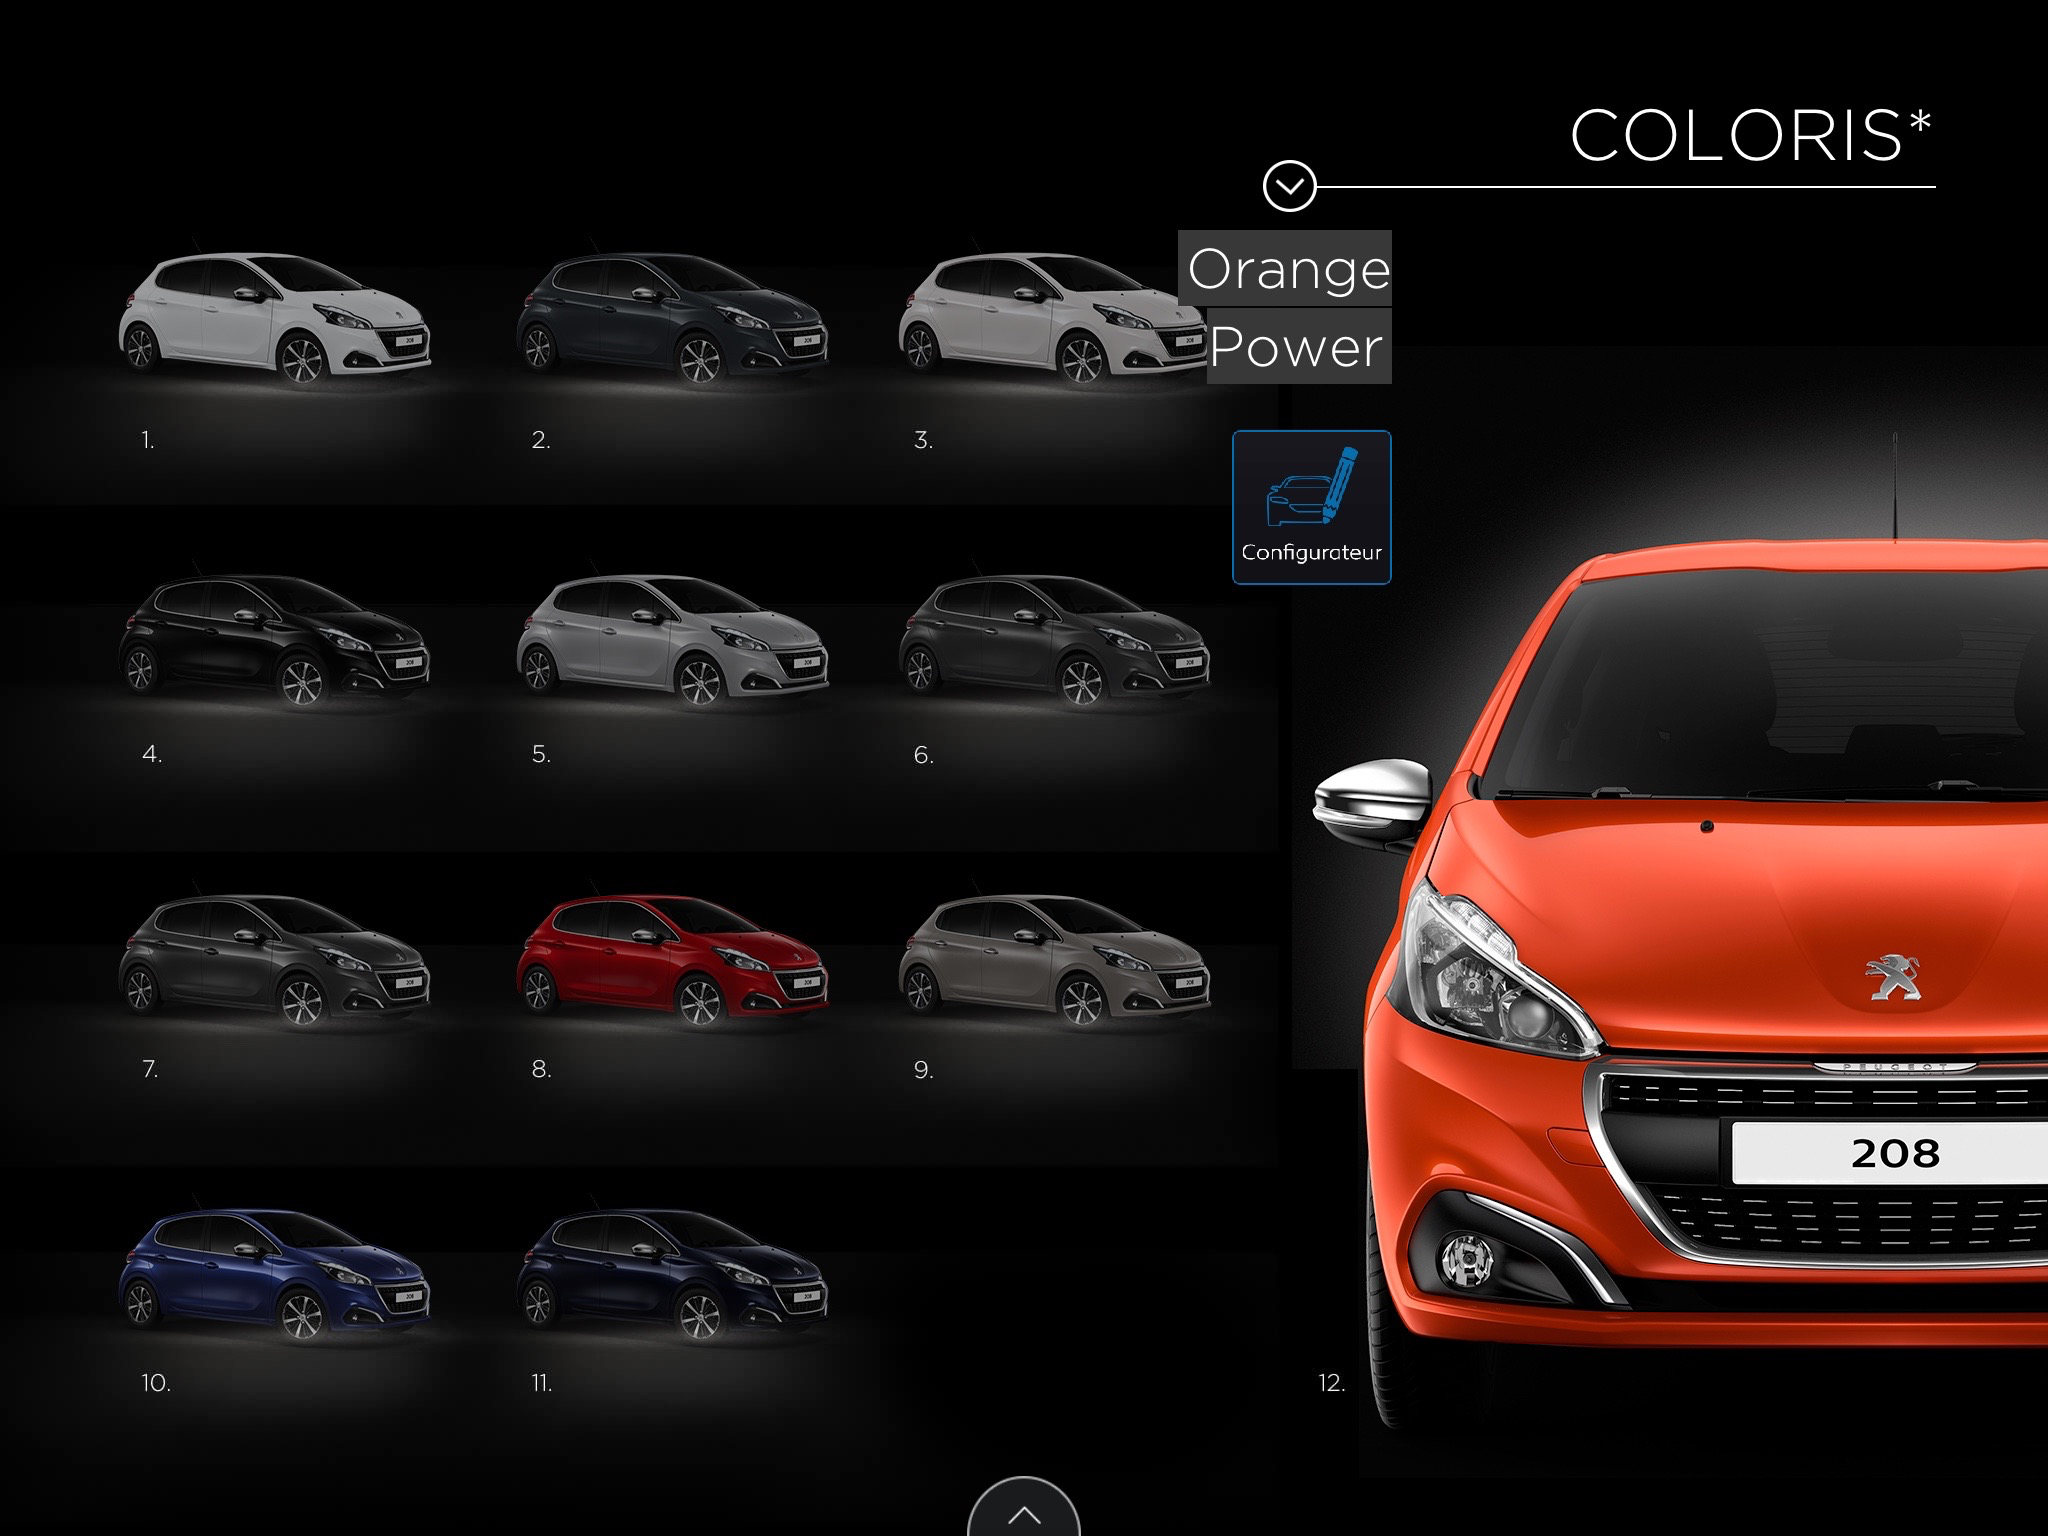Select car color number 5 silver grey

[x=672, y=638]
